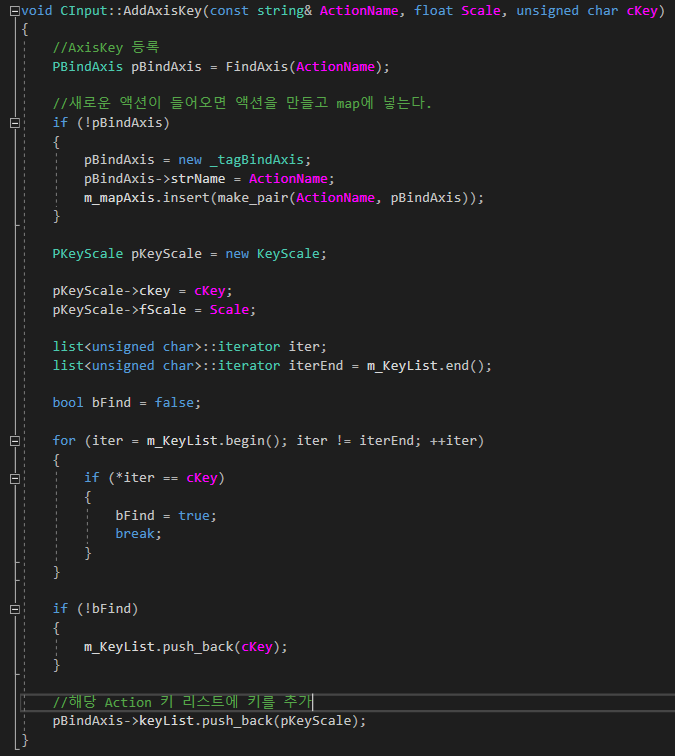This screenshot has width=675, height=756.
Task: Click the pBindAxis->strName assignment line
Action: click(x=209, y=178)
